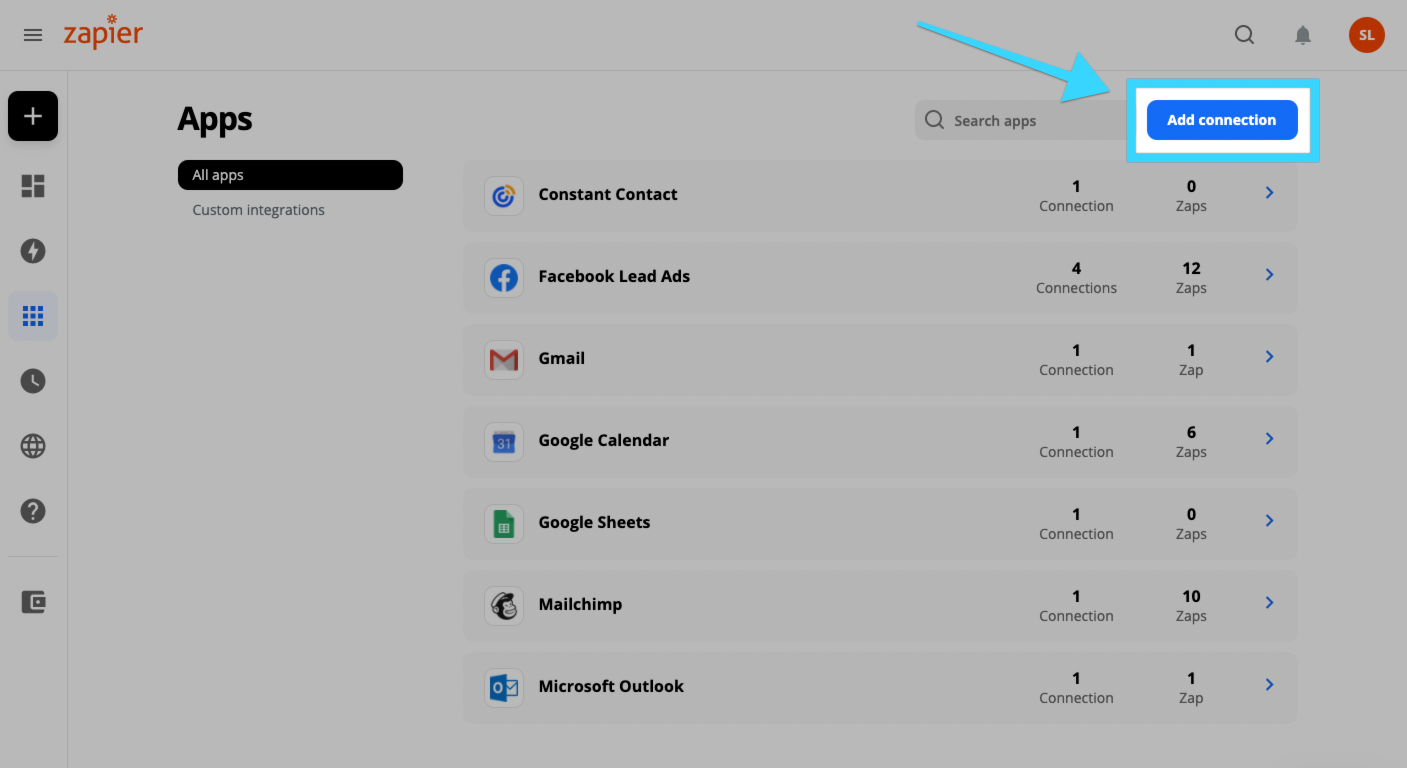Click Facebook Lead Ads 12 Zaps count
This screenshot has height=768, width=1407.
(1191, 277)
